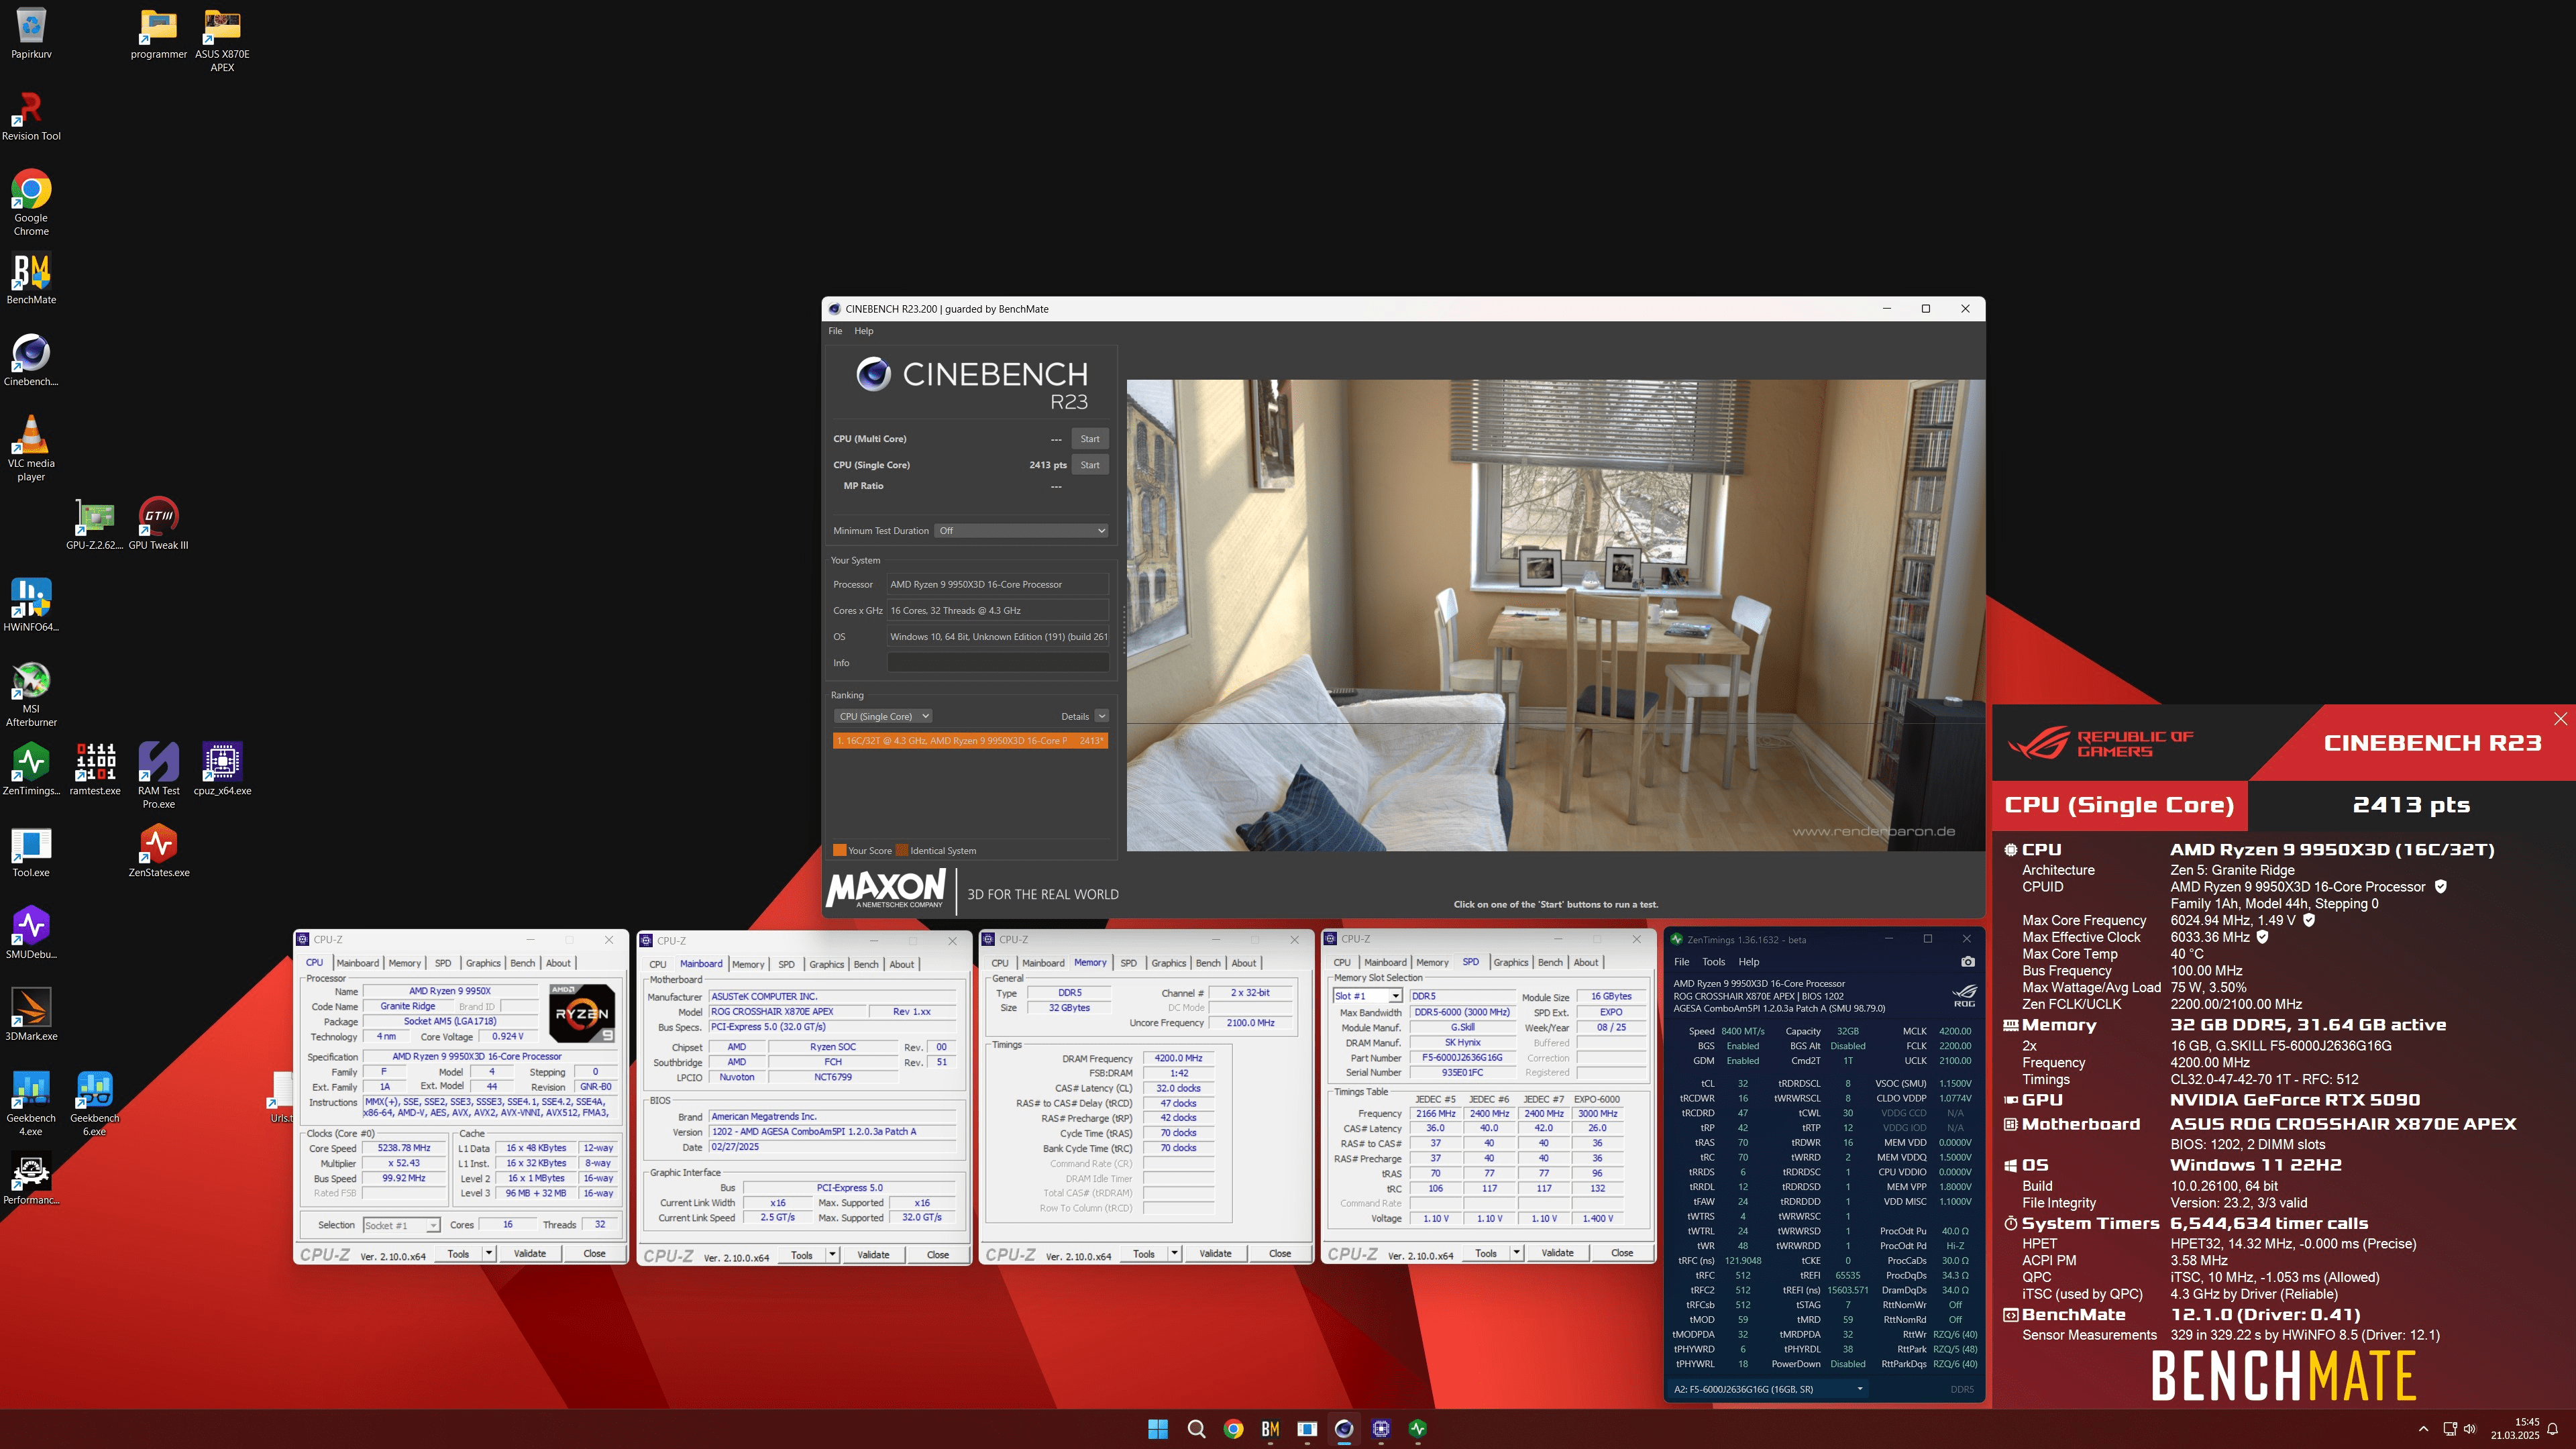Click the ZenTimings screenshot camera icon
The height and width of the screenshot is (1449, 2576).
point(1967,962)
